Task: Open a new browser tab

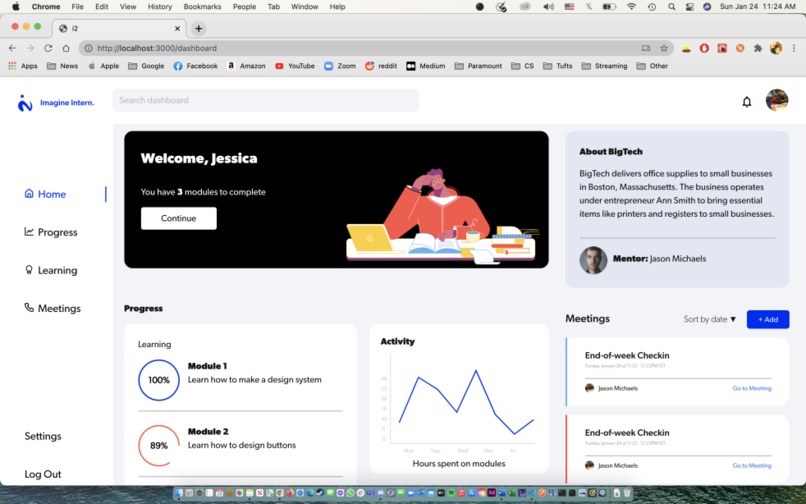Action: (x=198, y=28)
